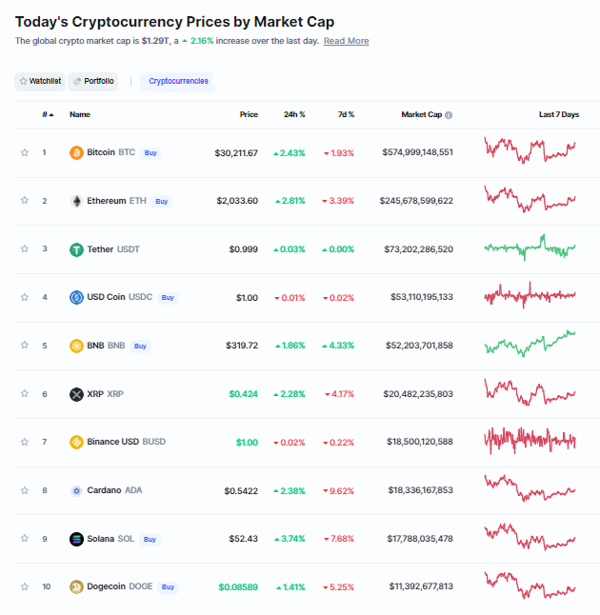Image resolution: width=600 pixels, height=615 pixels.
Task: Switch to the Portfolio tab
Action: tap(93, 81)
